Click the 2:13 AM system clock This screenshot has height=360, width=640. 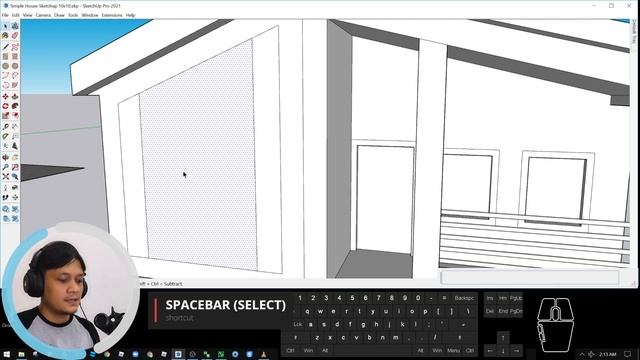click(608, 354)
